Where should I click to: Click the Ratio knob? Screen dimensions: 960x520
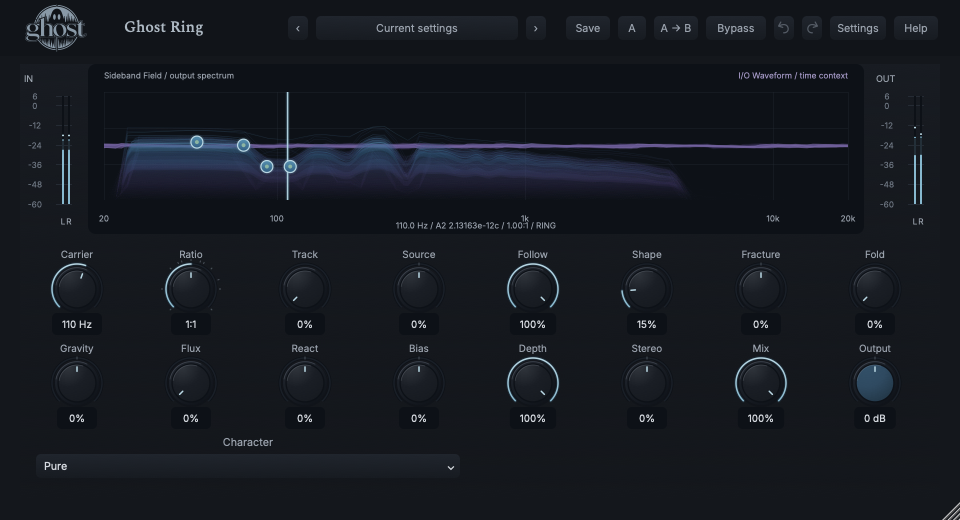click(190, 288)
